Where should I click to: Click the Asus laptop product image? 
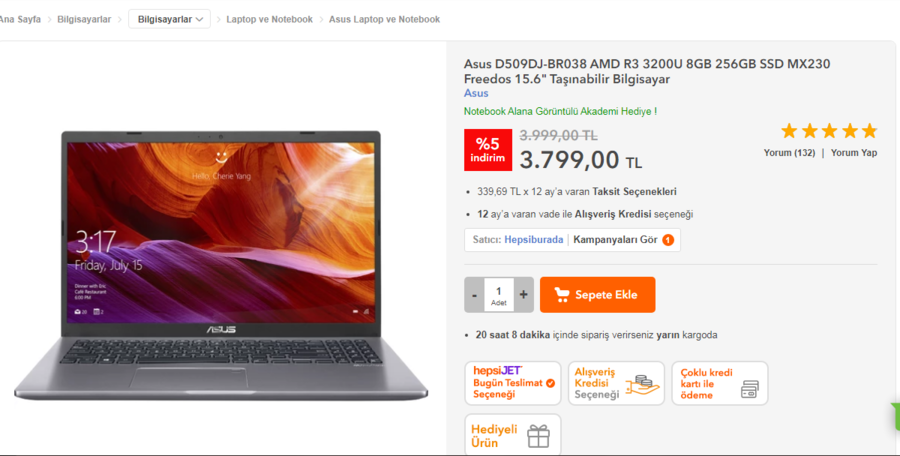click(x=221, y=265)
